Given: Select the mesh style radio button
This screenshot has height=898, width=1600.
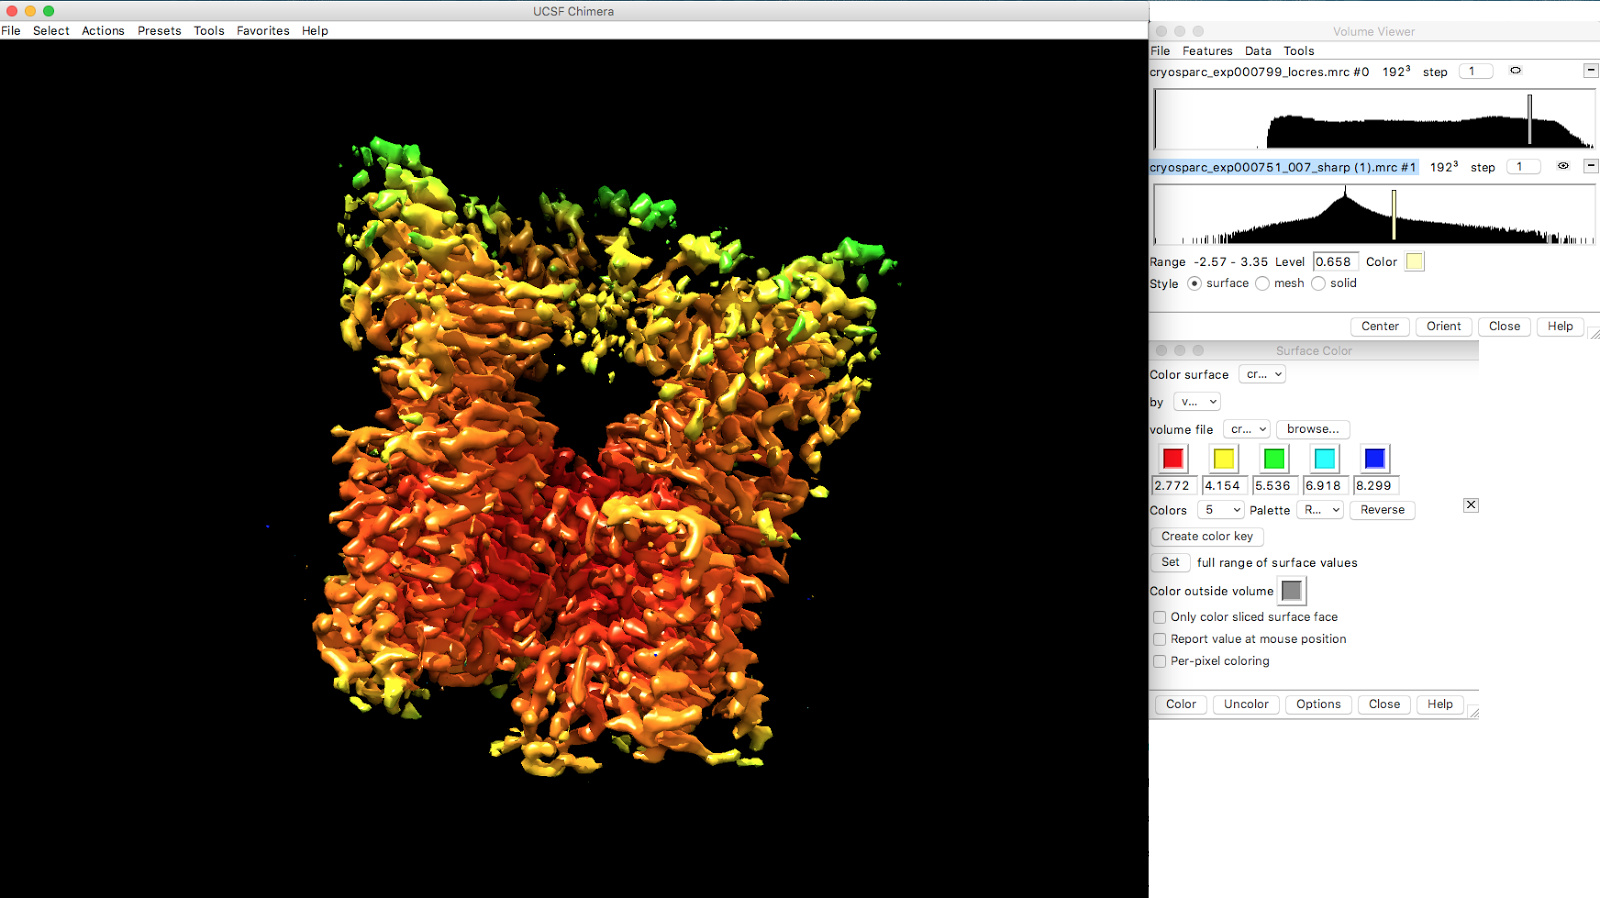Looking at the screenshot, I should coord(1263,284).
